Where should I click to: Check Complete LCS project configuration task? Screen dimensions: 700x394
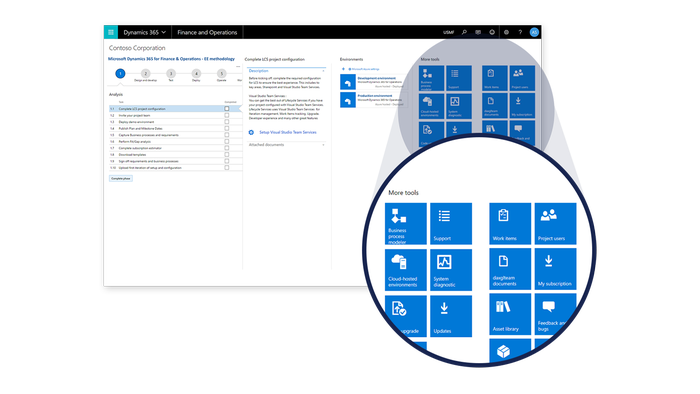click(227, 109)
